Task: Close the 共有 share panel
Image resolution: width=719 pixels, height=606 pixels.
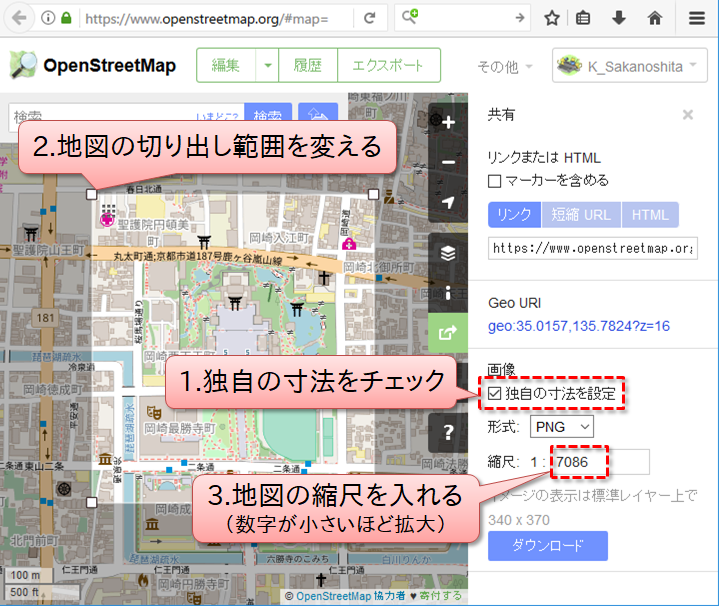Action: (687, 115)
